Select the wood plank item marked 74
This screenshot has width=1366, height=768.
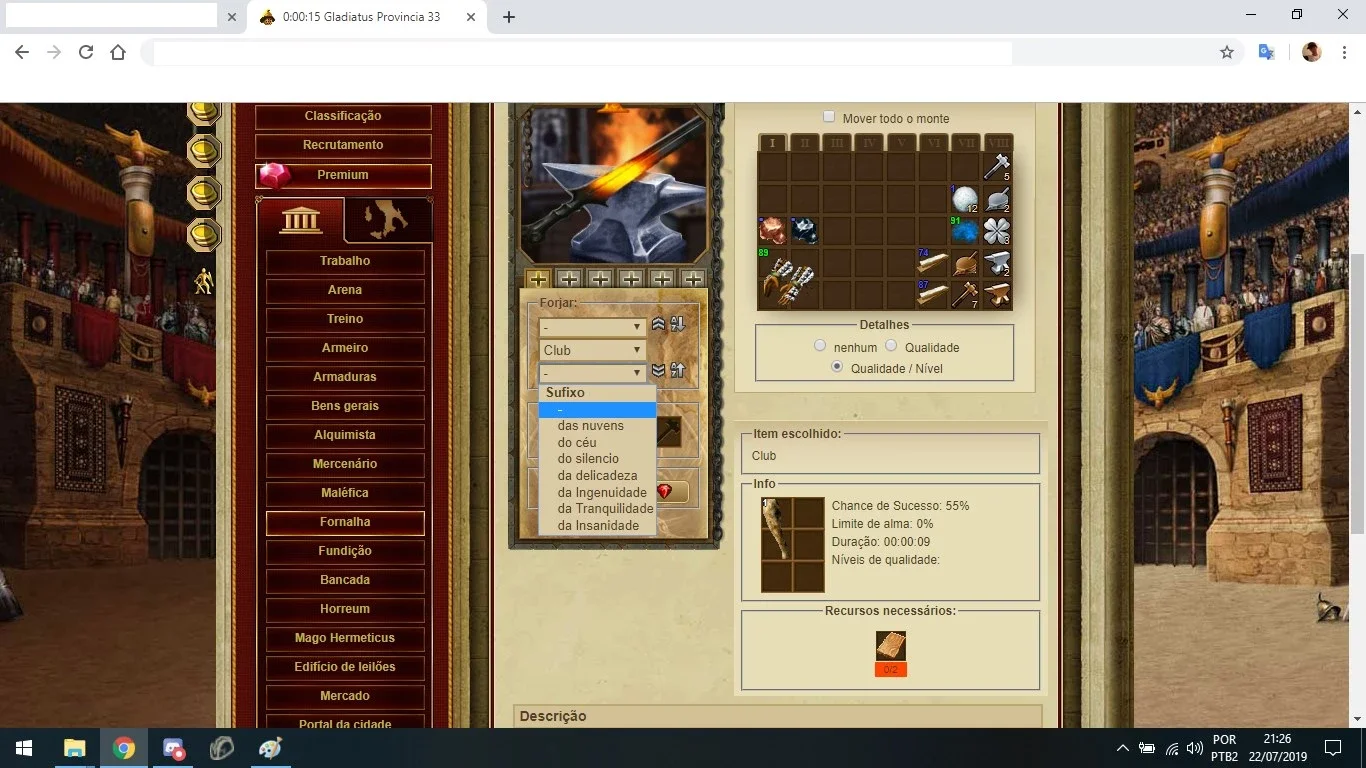(x=932, y=263)
